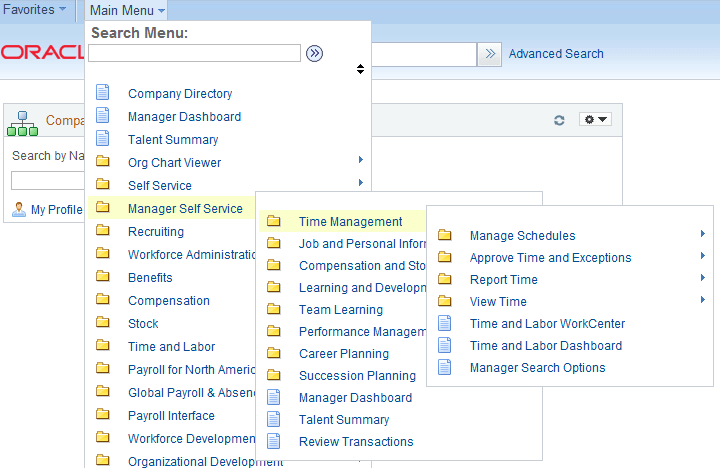Open the Advanced Search link
Screen dimensions: 720x468
pyautogui.click(x=556, y=54)
